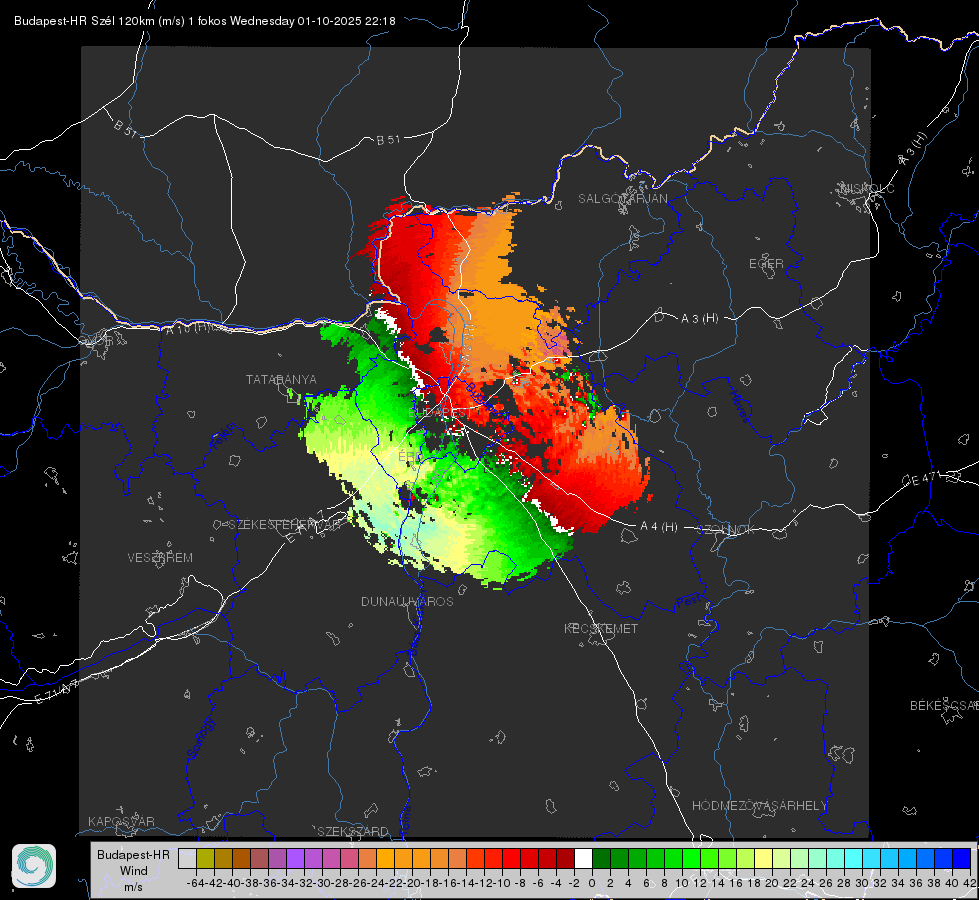Click the TATABANYA city label
Image resolution: width=979 pixels, height=900 pixels.
(281, 380)
